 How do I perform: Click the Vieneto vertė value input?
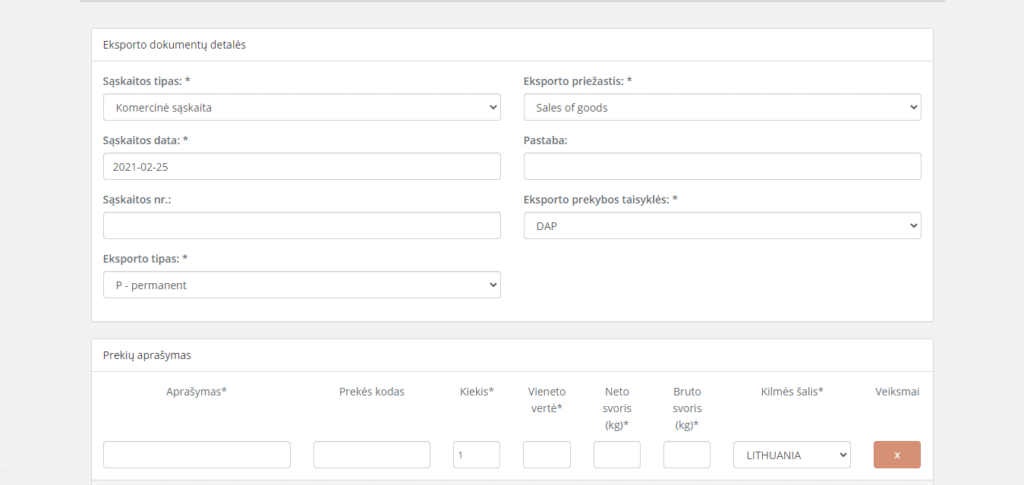546,455
